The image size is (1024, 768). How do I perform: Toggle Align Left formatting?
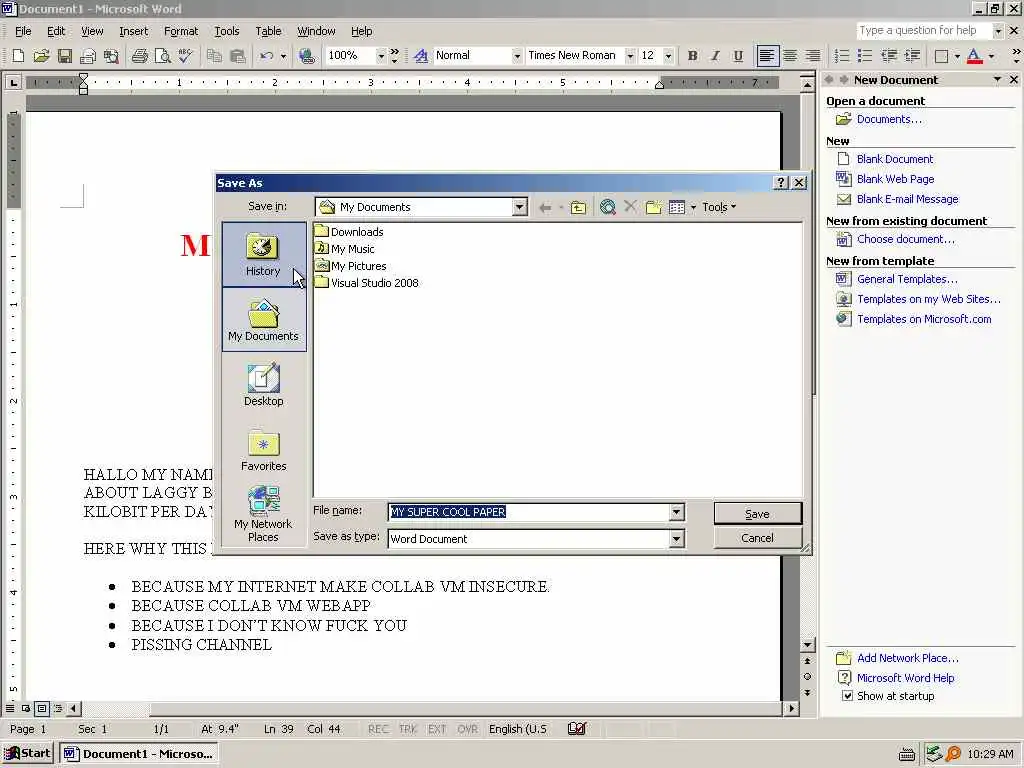point(767,56)
